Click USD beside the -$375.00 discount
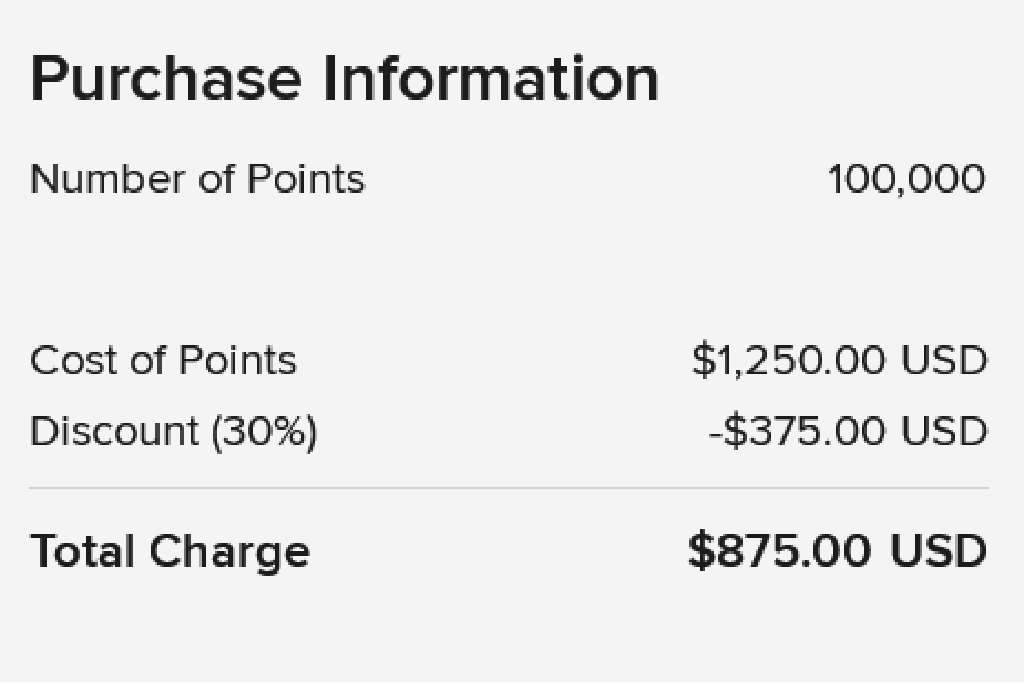The width and height of the screenshot is (1024, 682). coord(944,432)
